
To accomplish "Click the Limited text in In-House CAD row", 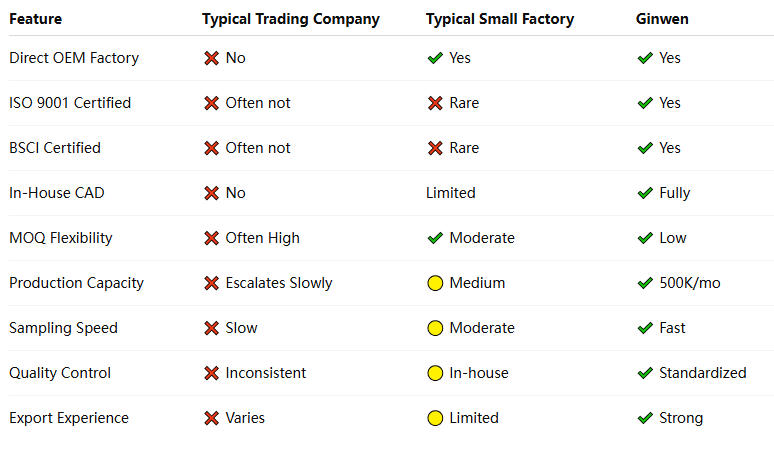I will pos(450,193).
